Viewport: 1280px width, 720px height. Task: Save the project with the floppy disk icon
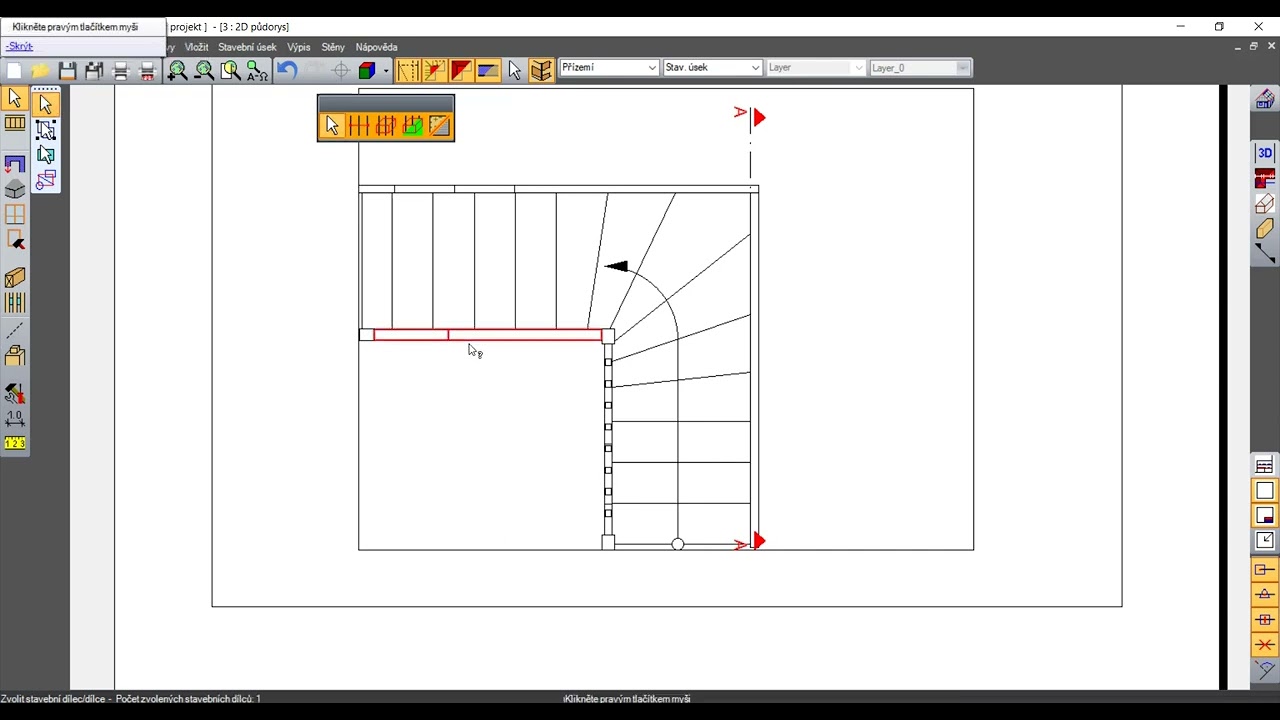point(67,70)
